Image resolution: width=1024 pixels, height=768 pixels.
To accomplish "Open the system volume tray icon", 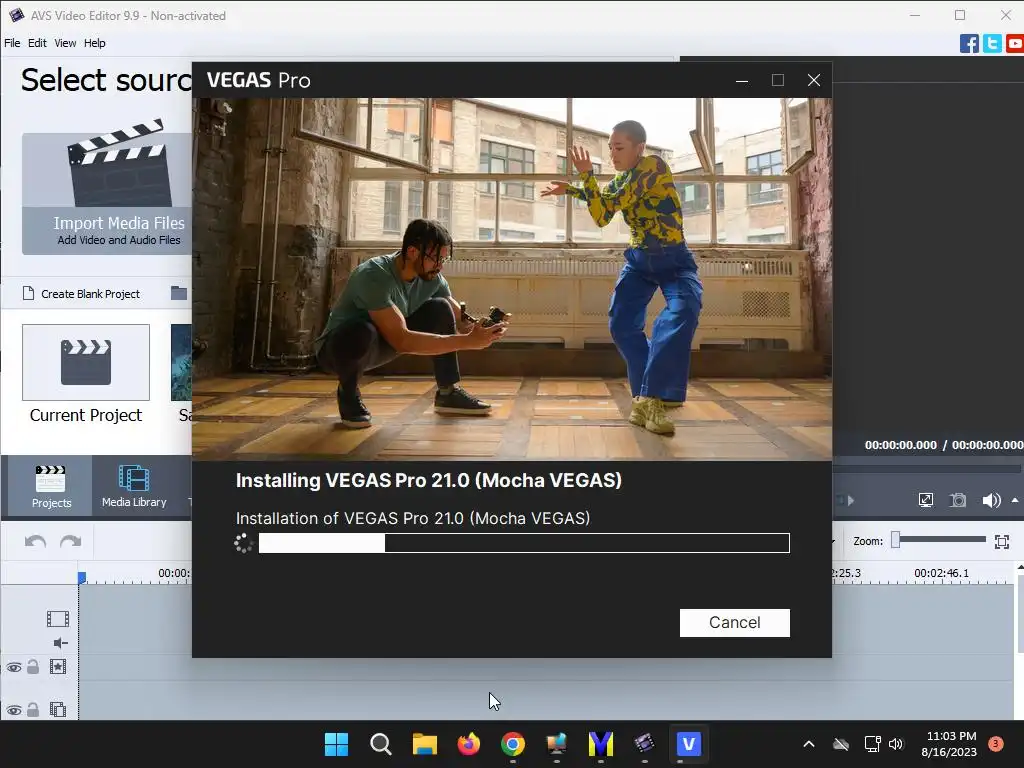I will click(x=895, y=744).
